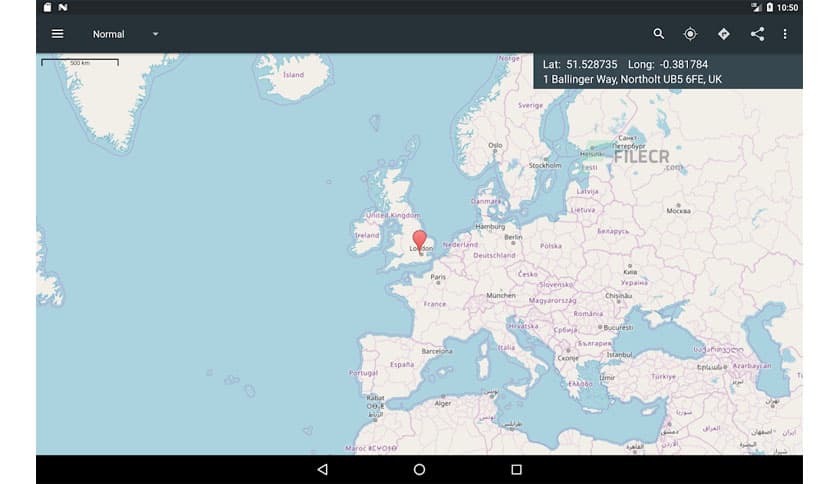The width and height of the screenshot is (836, 484).
Task: Select the latitude value 51.528735
Action: [592, 64]
